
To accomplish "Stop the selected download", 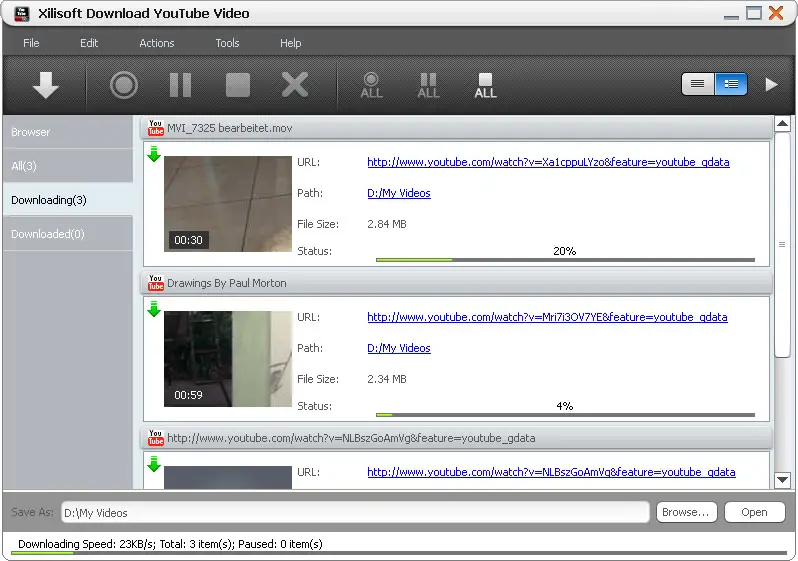I will coord(238,85).
